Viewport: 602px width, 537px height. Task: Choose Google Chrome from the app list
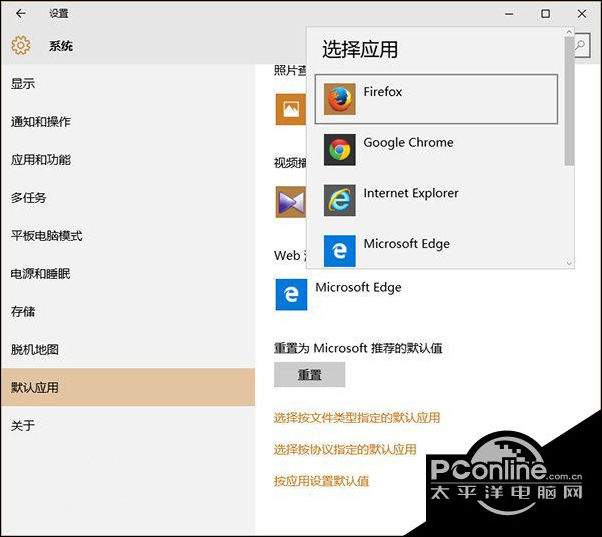(436, 150)
